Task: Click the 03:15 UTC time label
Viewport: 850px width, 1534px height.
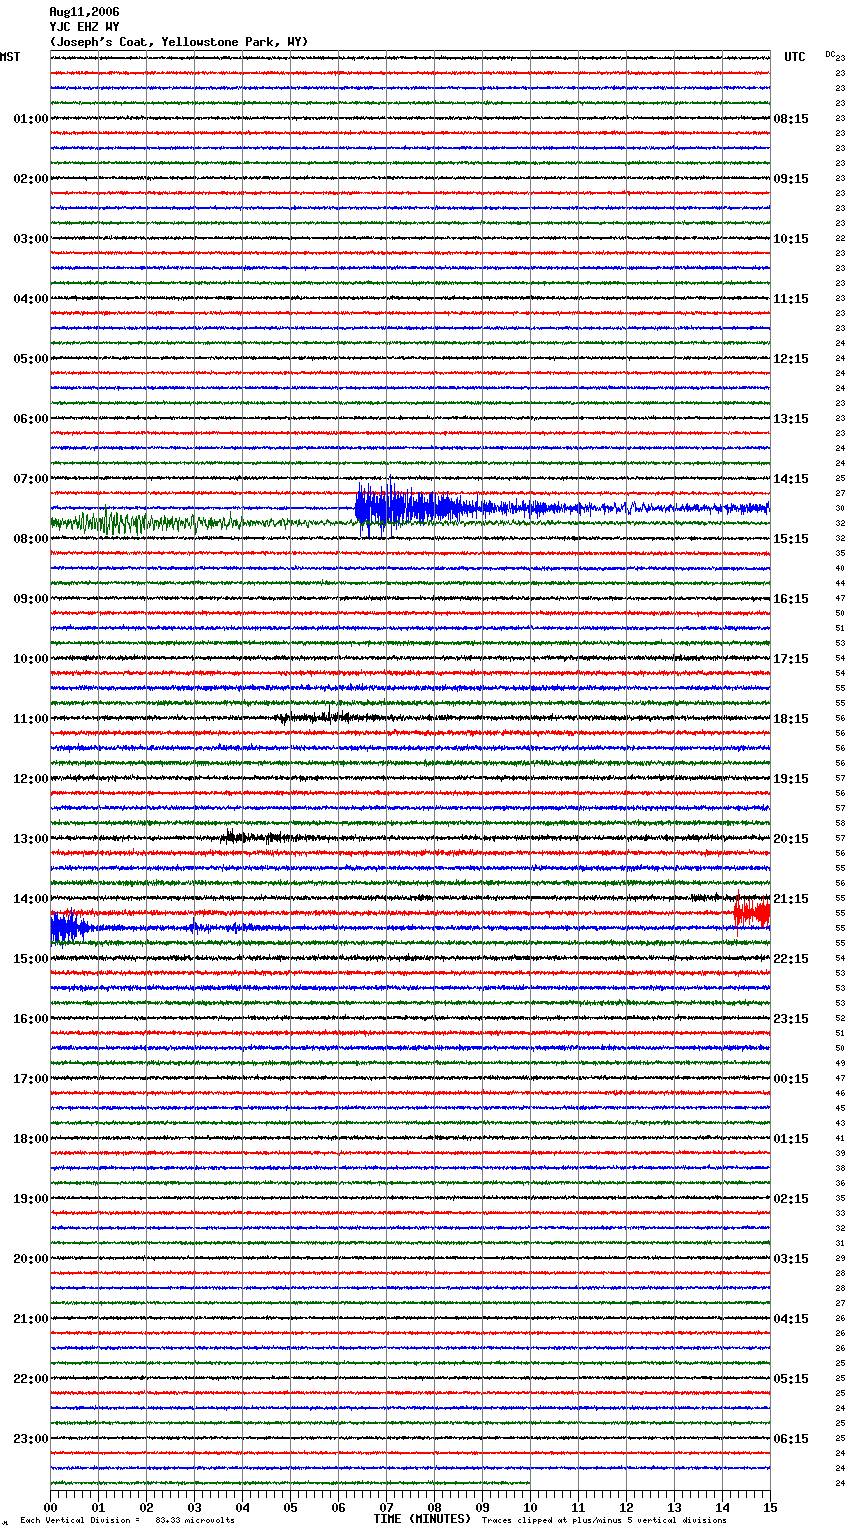Action: point(791,1259)
